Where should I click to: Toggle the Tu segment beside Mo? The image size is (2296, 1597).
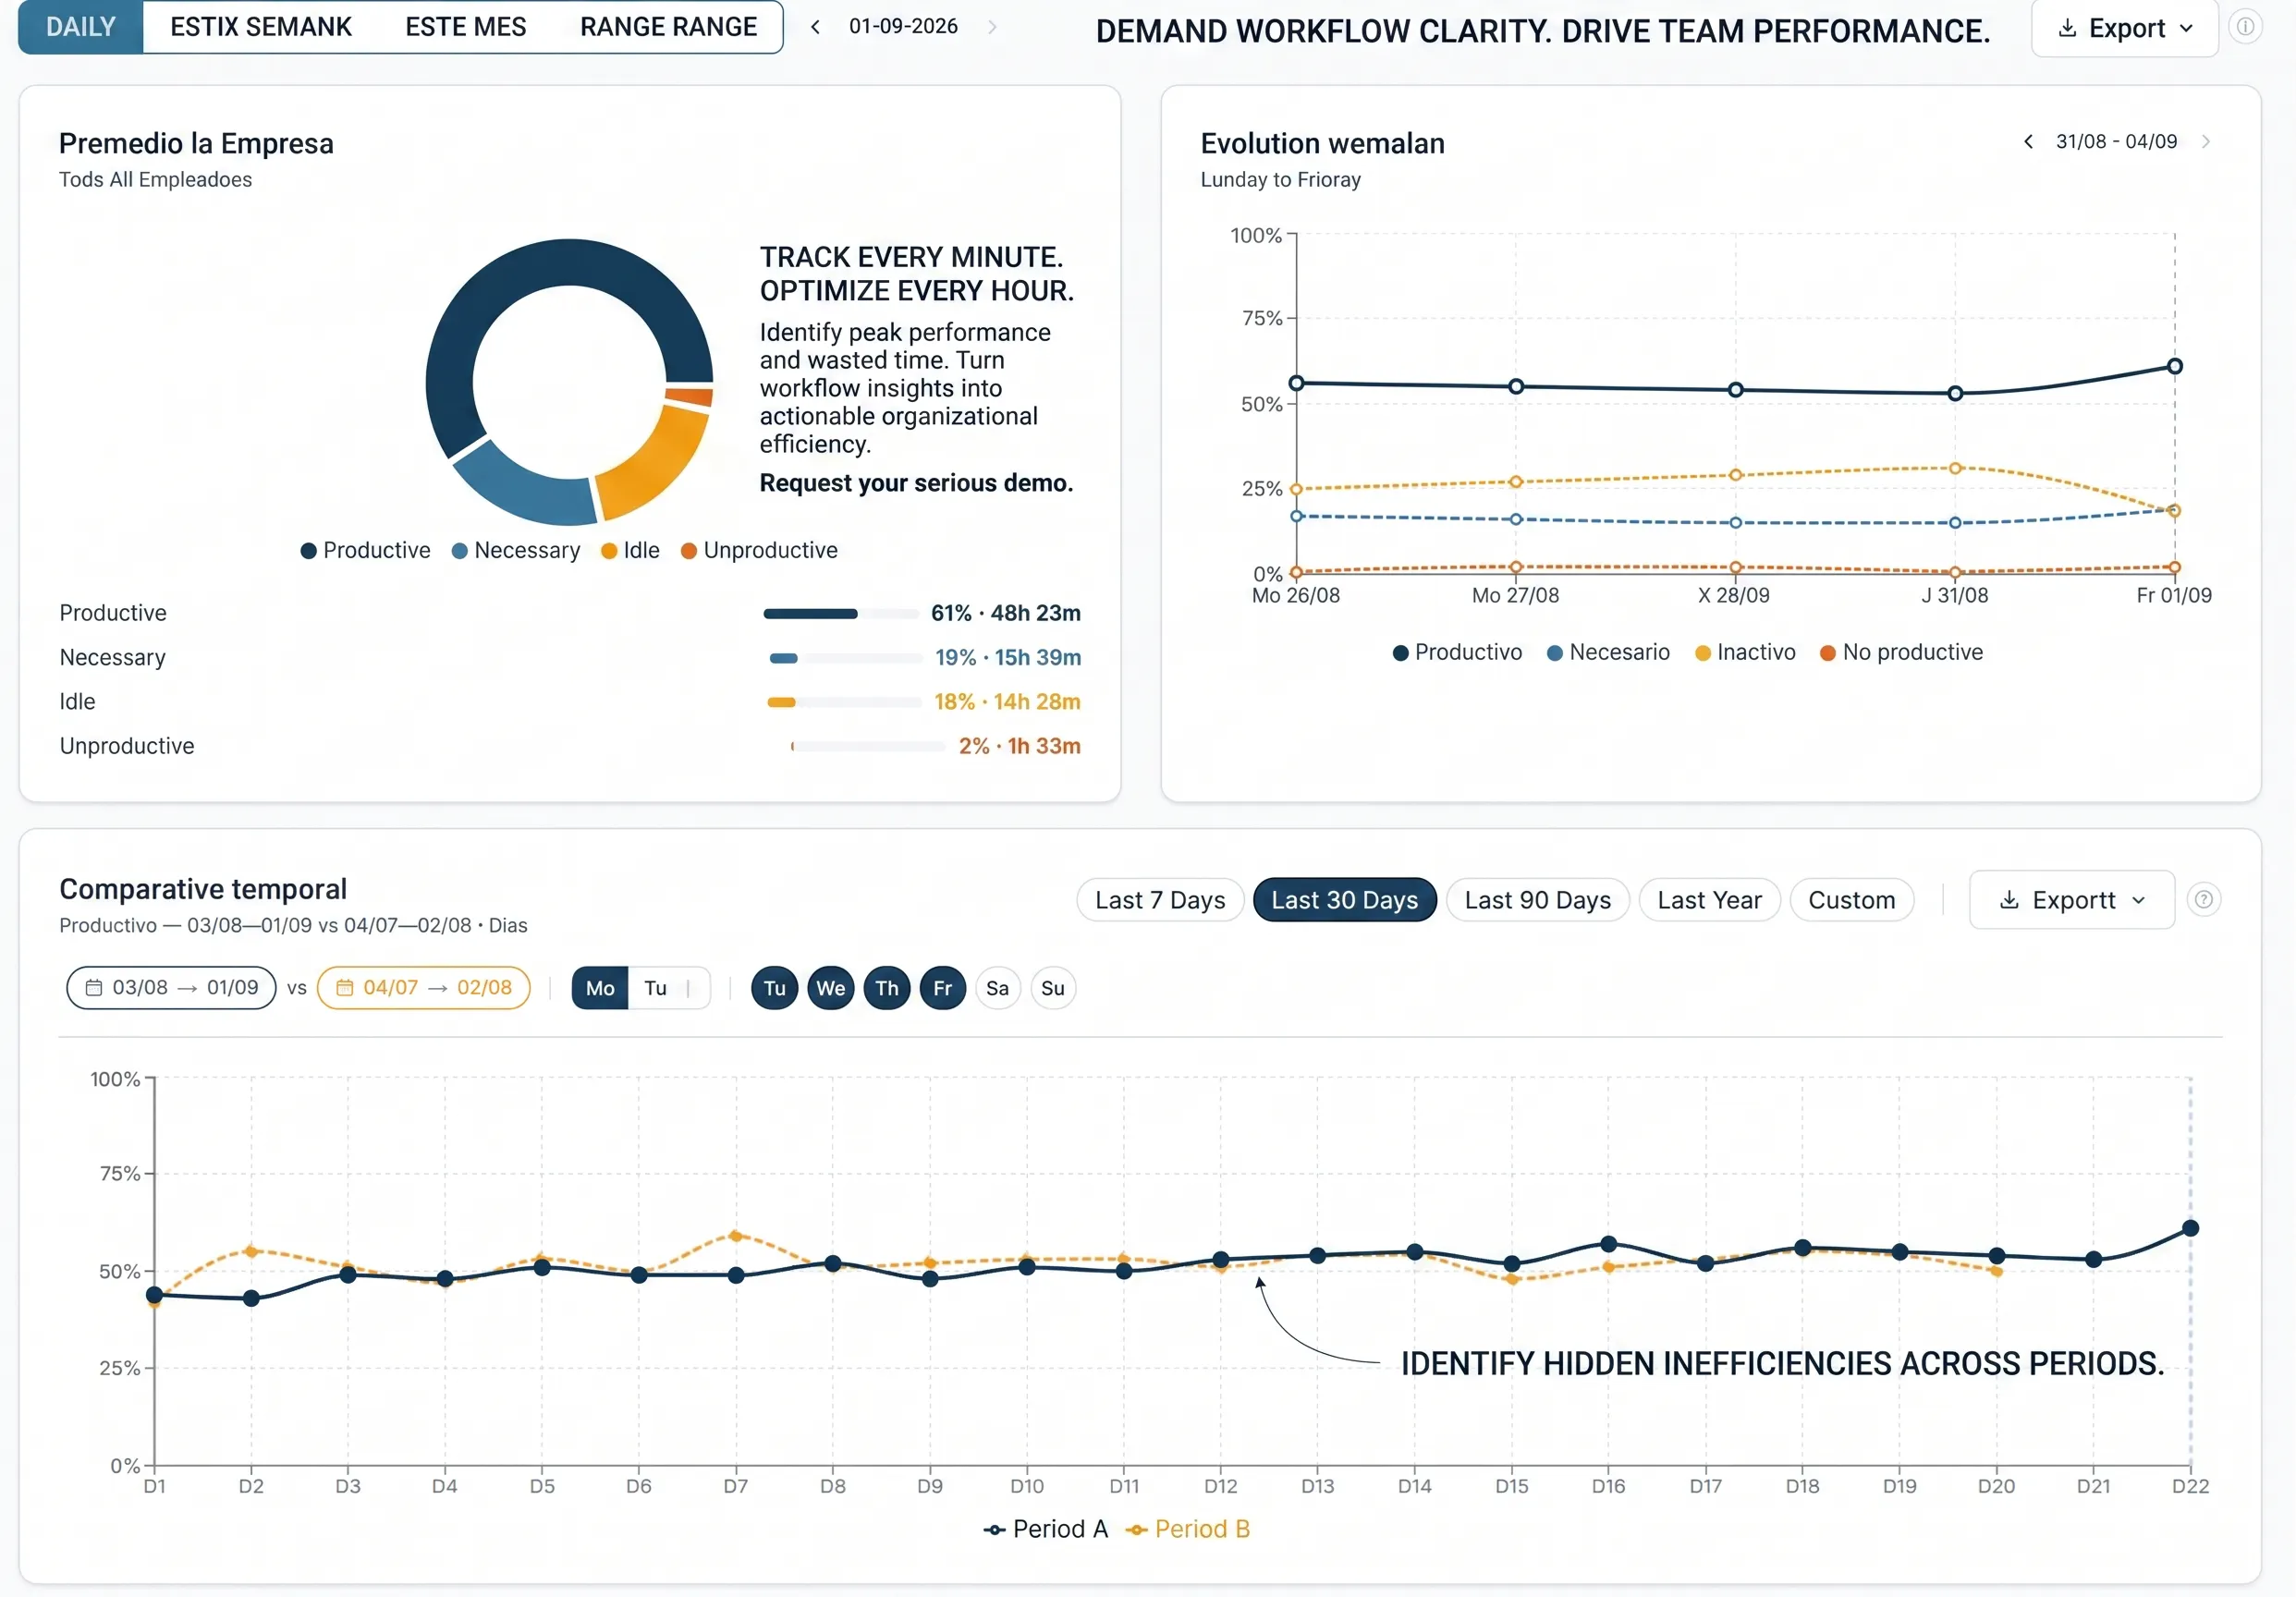coord(655,988)
